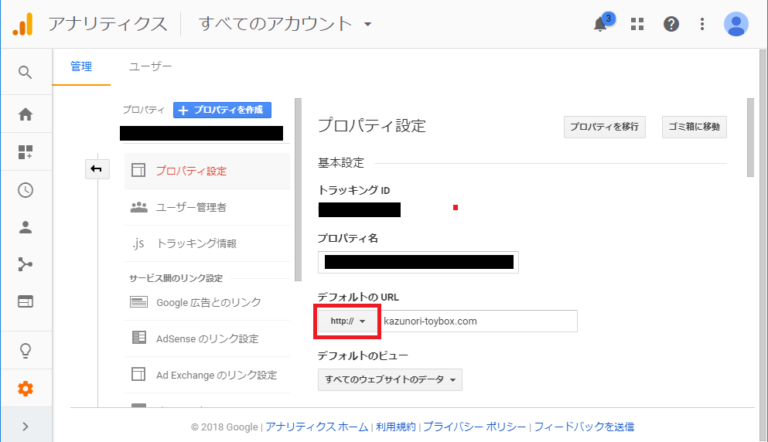Click the default URL text field
Image resolution: width=768 pixels, height=442 pixels.
click(x=478, y=321)
